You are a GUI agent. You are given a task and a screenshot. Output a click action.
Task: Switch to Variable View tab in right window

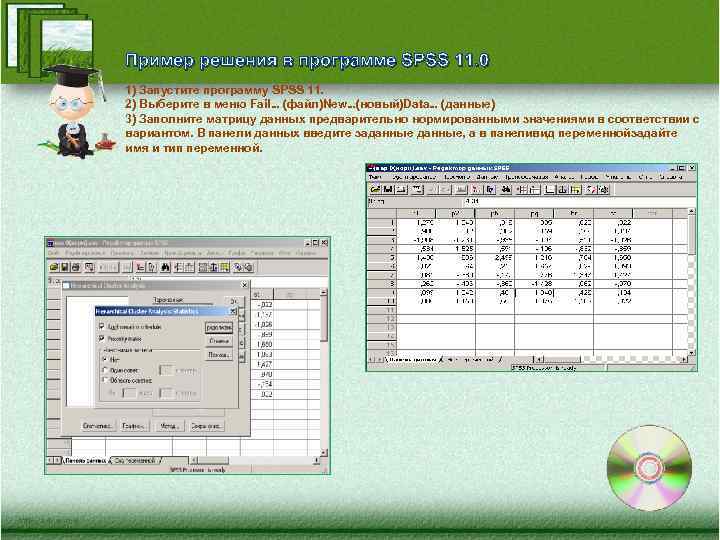(x=471, y=360)
